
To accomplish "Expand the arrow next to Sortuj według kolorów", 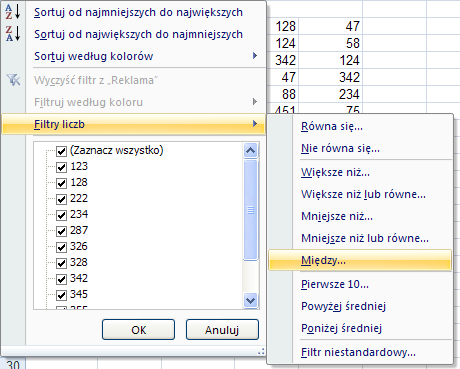I will [x=255, y=56].
